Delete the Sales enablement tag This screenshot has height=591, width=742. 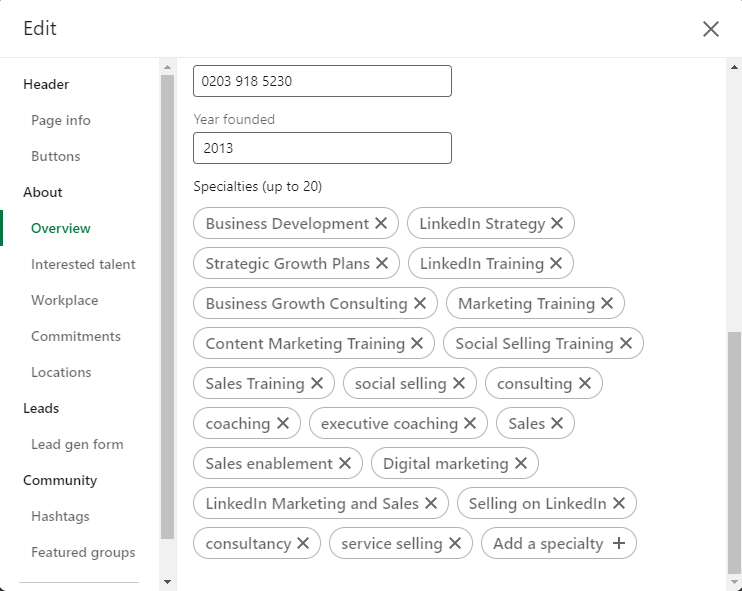coord(345,464)
